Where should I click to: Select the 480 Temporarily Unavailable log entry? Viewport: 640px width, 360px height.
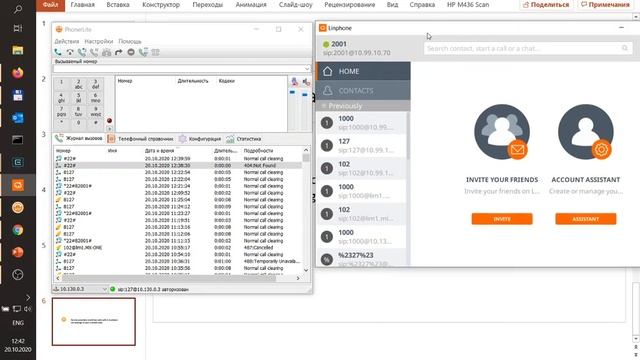(x=178, y=261)
